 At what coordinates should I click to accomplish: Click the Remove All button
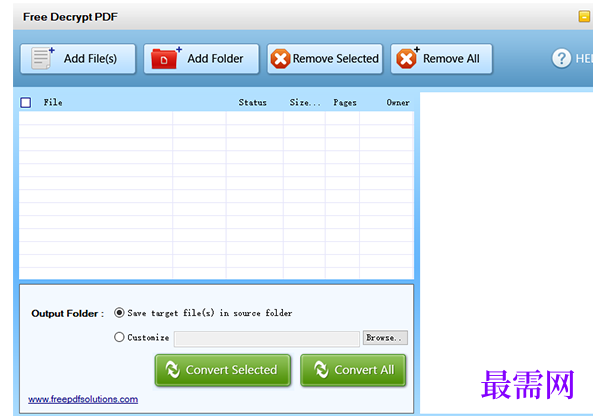[x=441, y=59]
